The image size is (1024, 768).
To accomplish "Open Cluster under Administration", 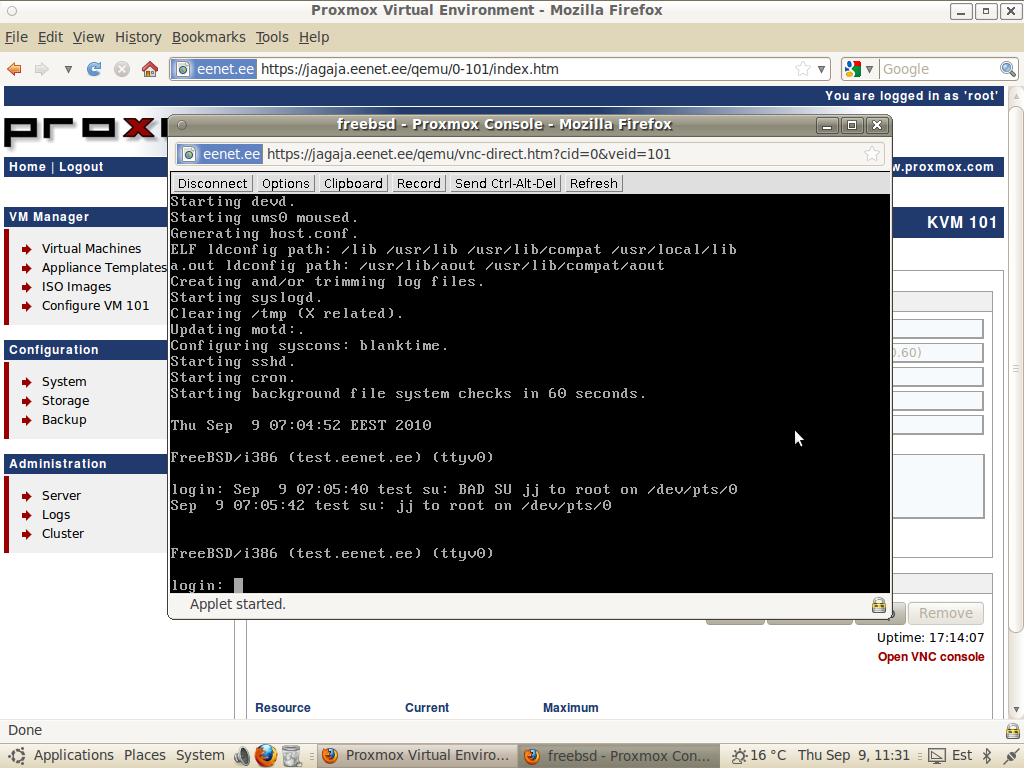I will tap(63, 534).
